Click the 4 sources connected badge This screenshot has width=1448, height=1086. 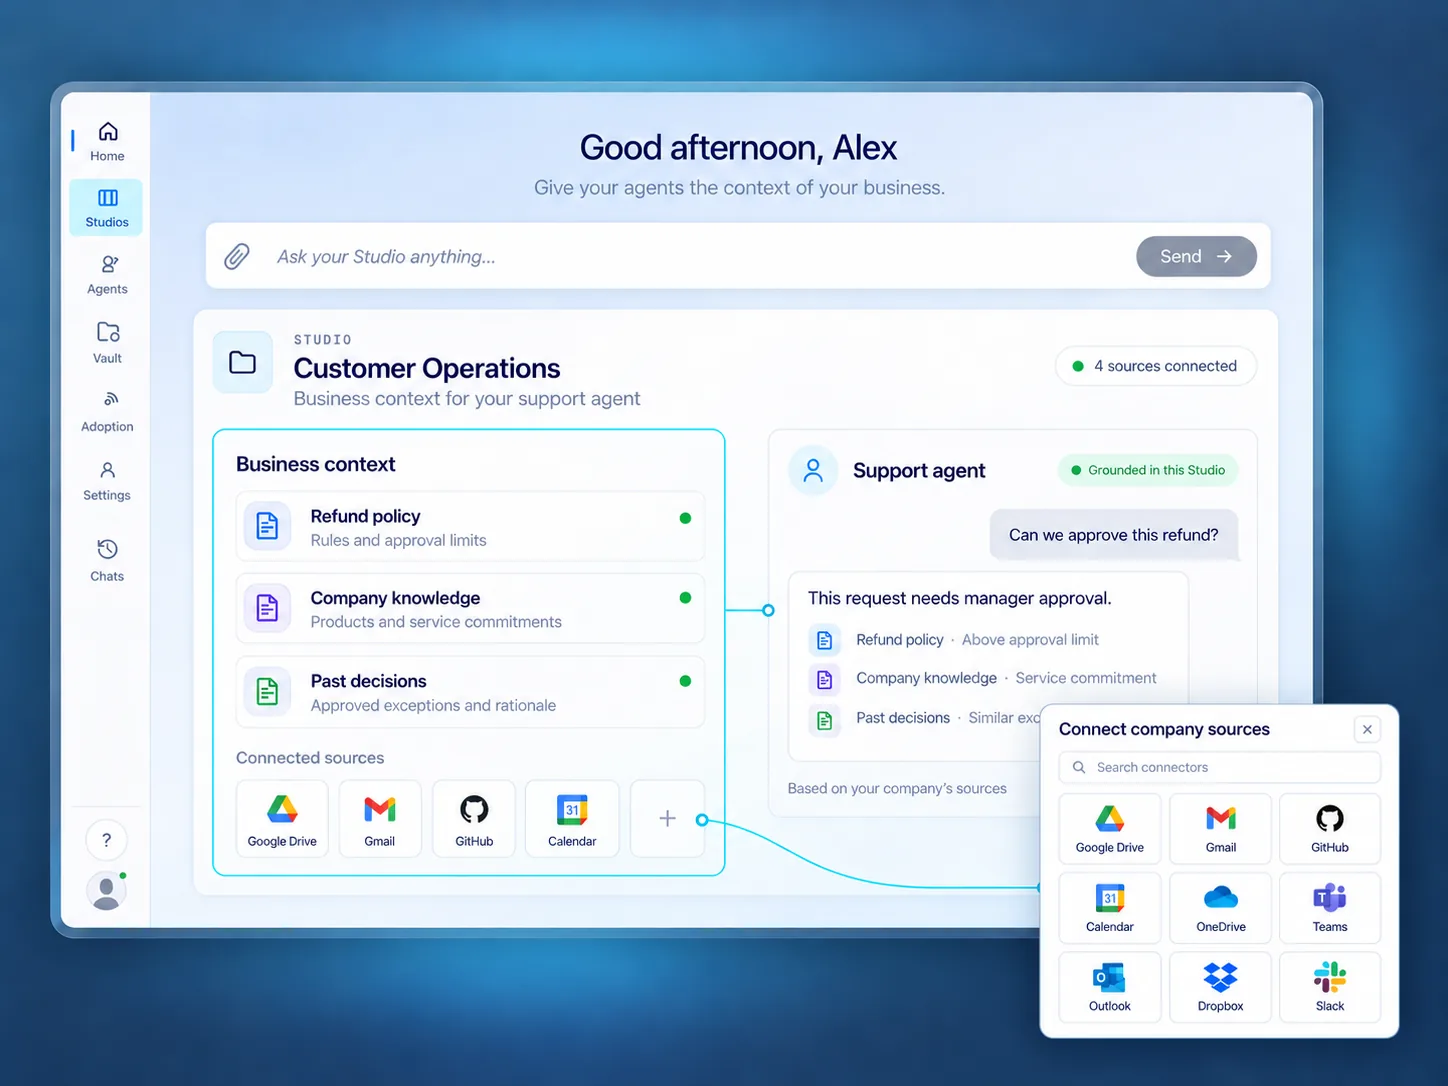[x=1156, y=366]
